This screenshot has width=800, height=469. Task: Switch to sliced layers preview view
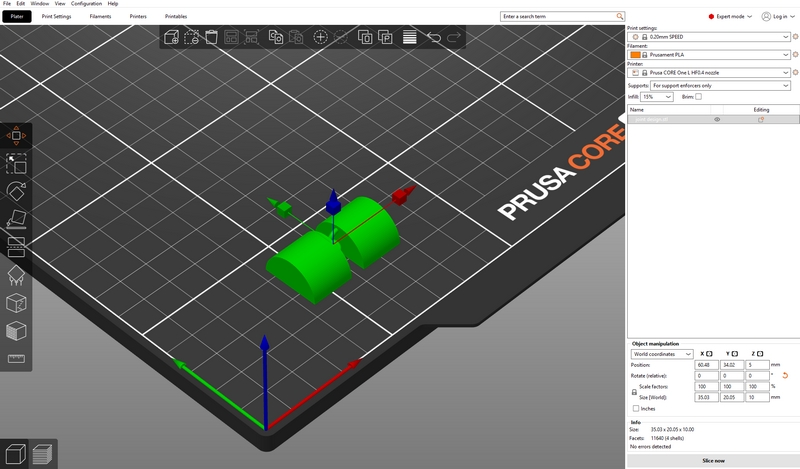[42, 454]
